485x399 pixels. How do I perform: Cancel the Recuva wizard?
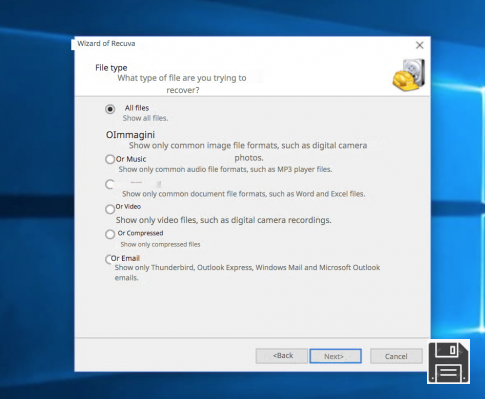[x=396, y=356]
